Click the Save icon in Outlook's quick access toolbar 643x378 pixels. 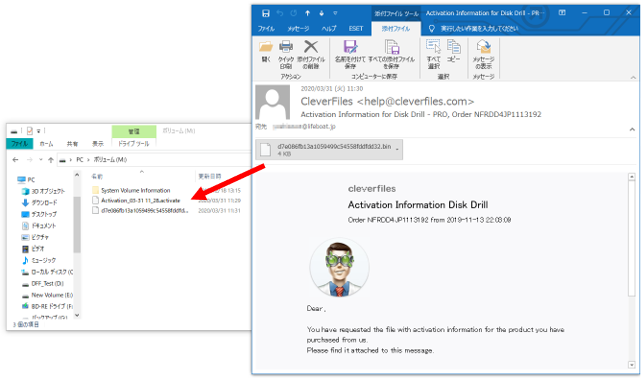click(266, 13)
